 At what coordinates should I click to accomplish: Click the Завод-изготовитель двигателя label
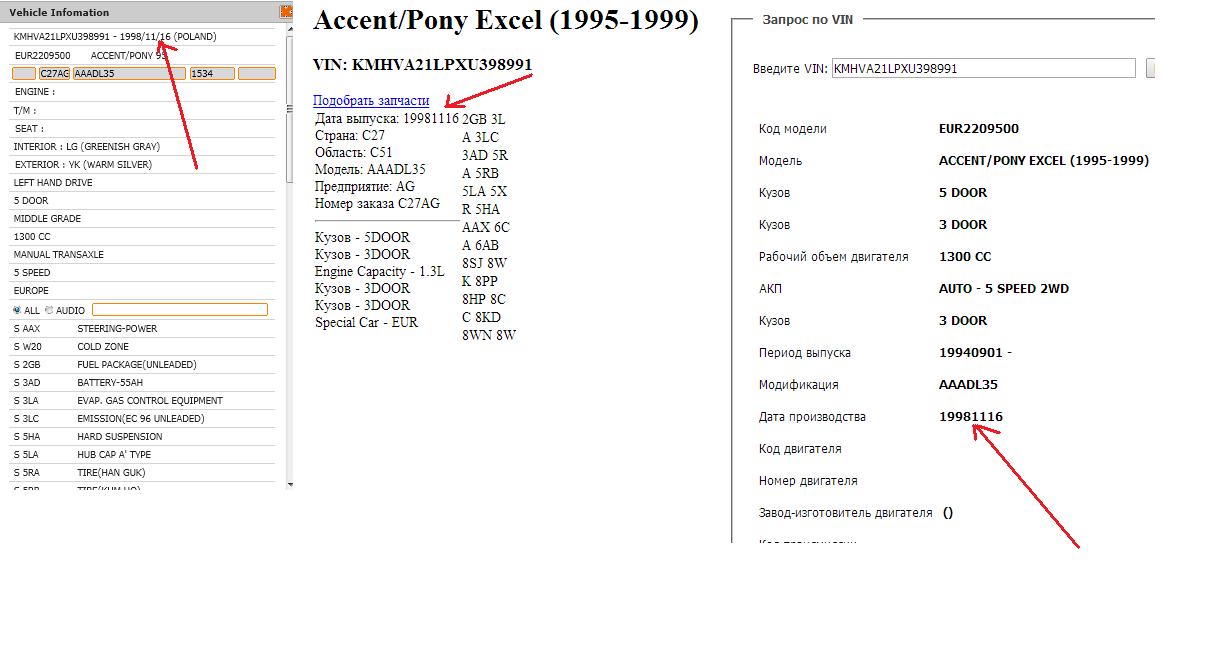(x=846, y=513)
